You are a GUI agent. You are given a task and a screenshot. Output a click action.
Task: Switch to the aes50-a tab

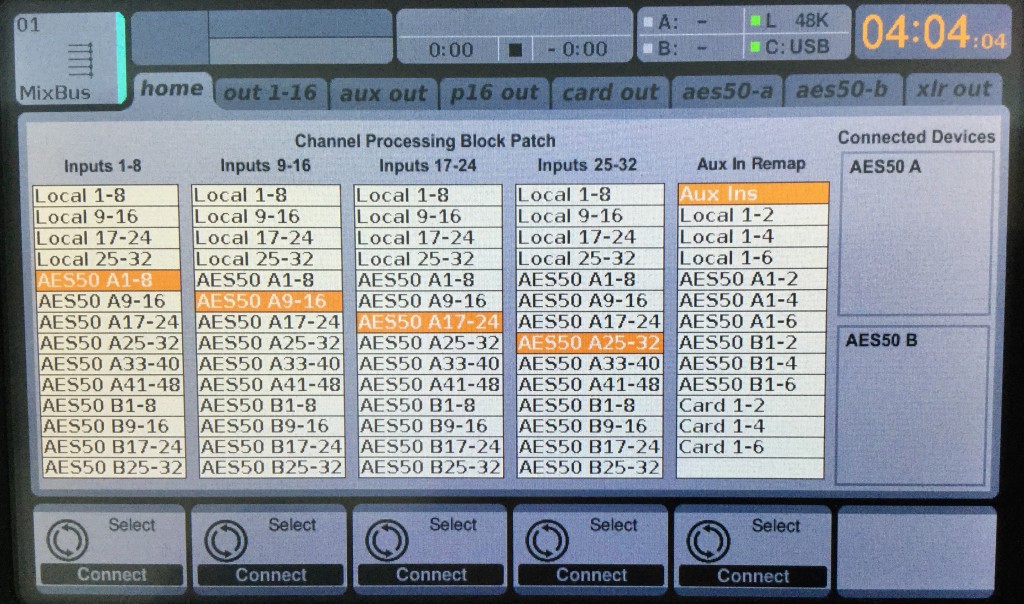pyautogui.click(x=728, y=91)
